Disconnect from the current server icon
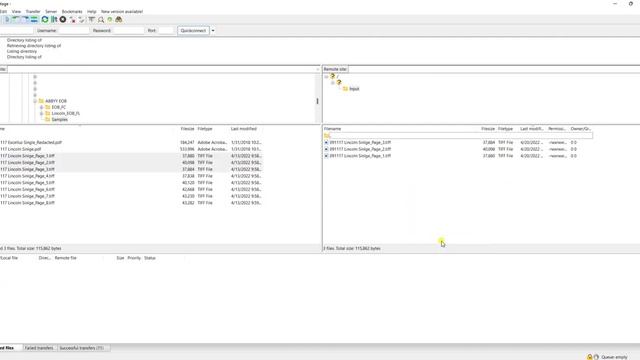Screen dimensions: 640x360 pyautogui.click(x=73, y=20)
